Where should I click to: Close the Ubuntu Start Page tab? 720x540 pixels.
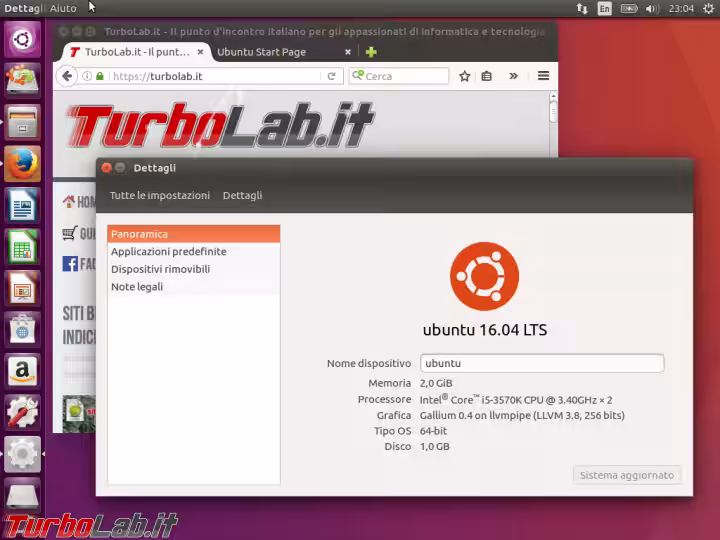tap(348, 52)
